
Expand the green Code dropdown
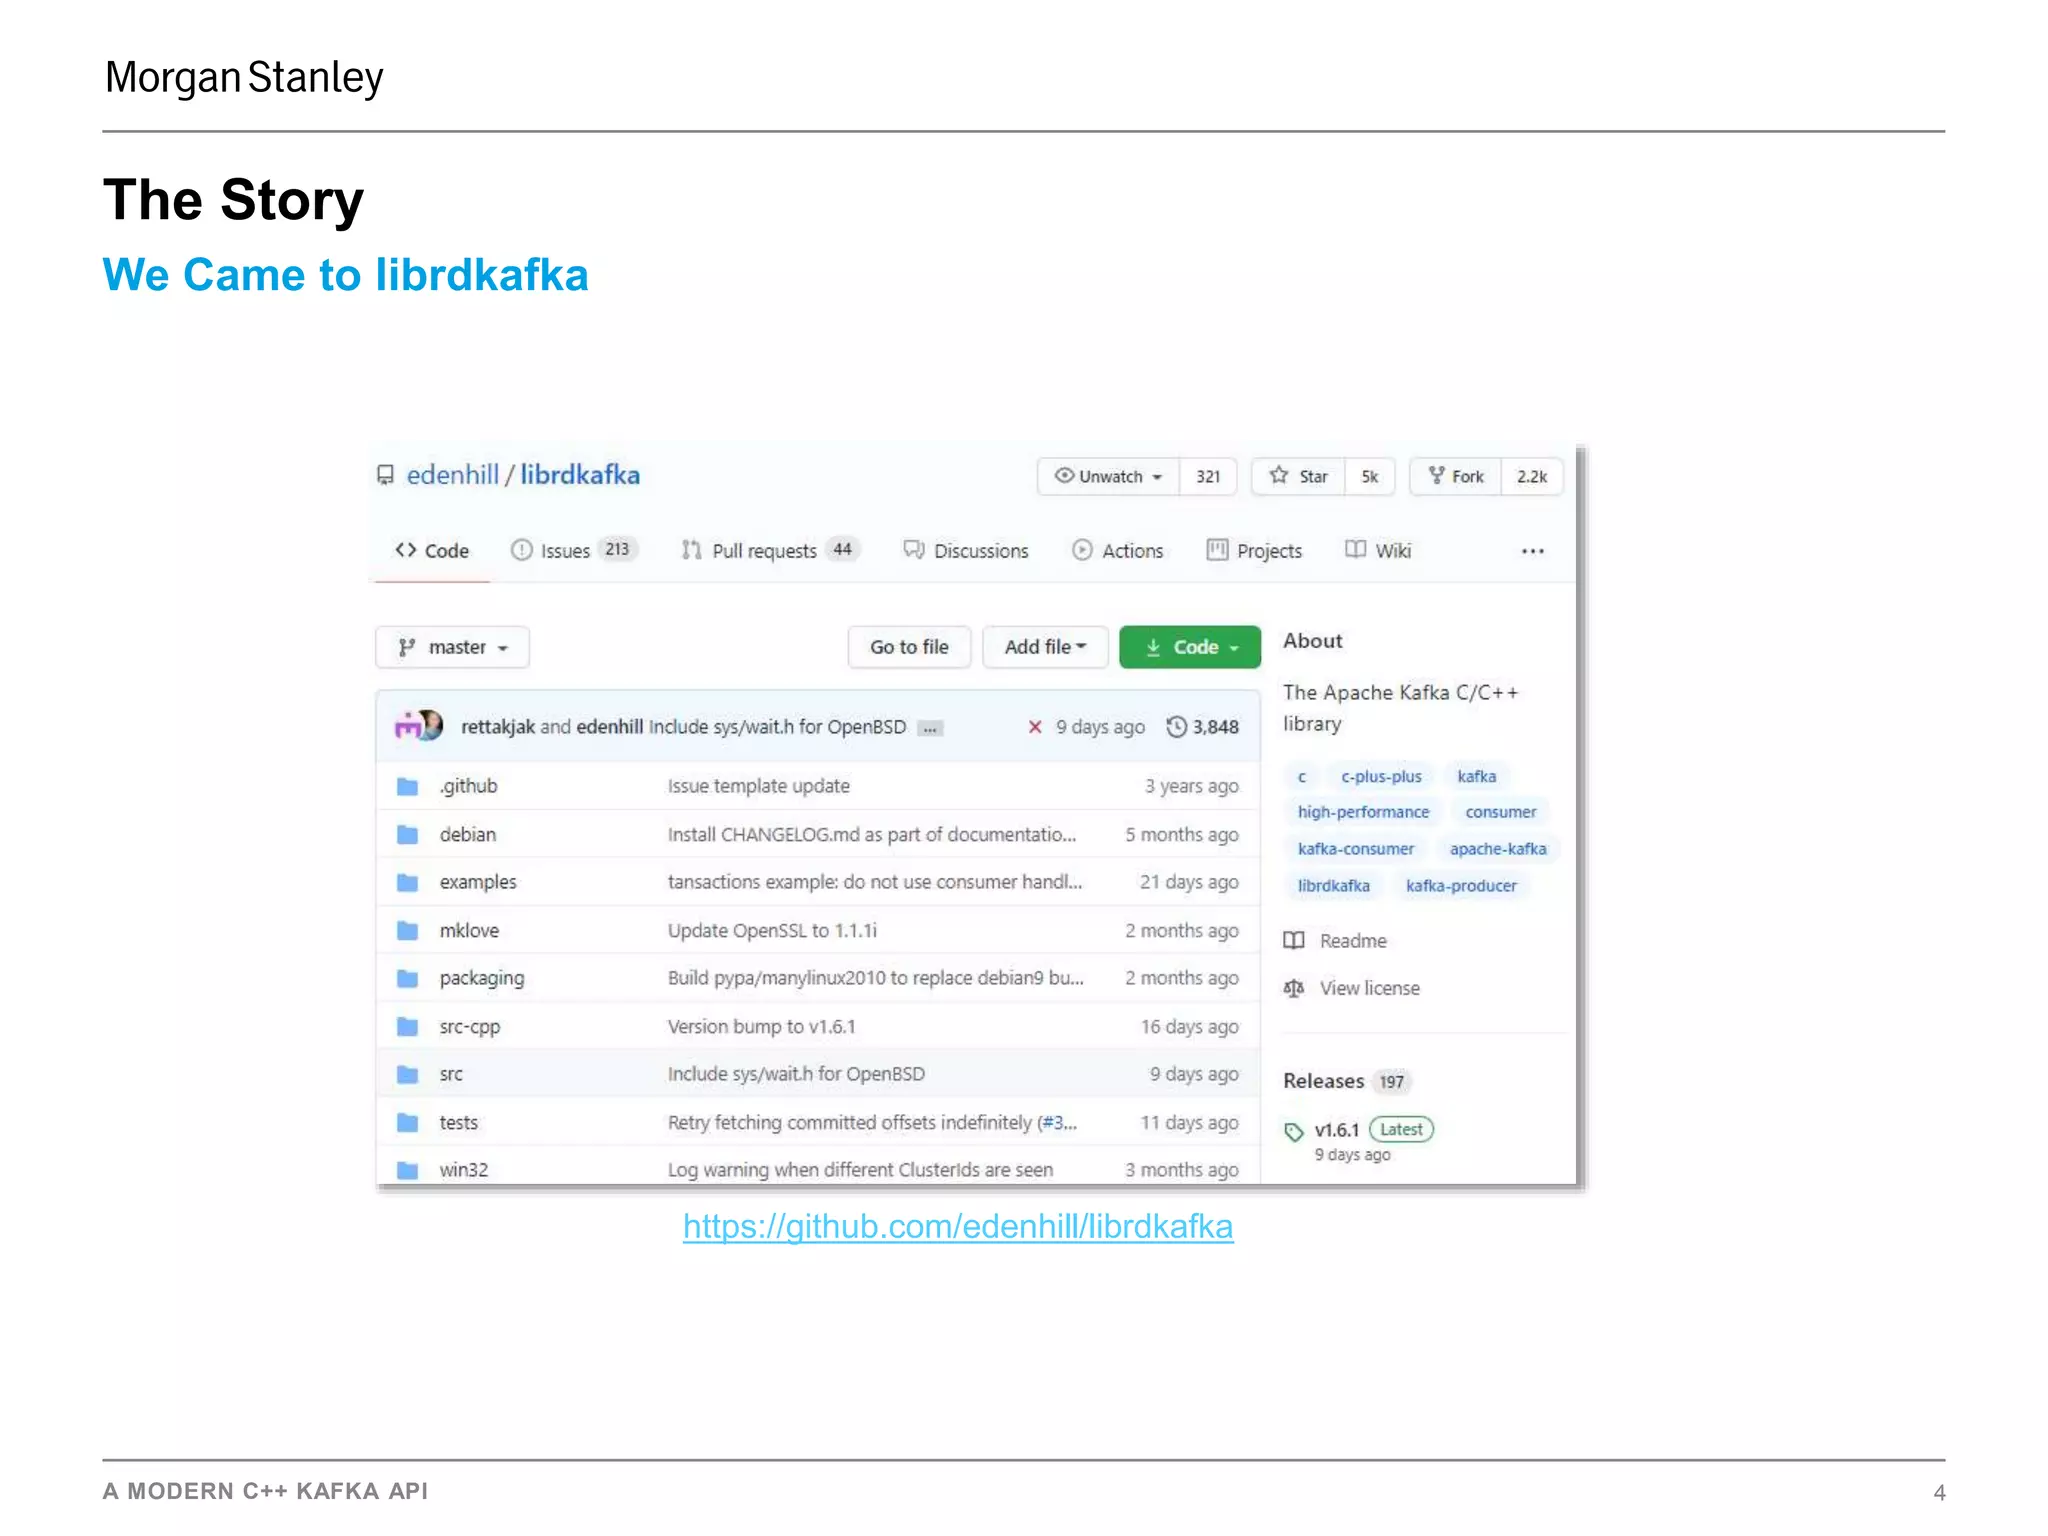tap(1190, 647)
